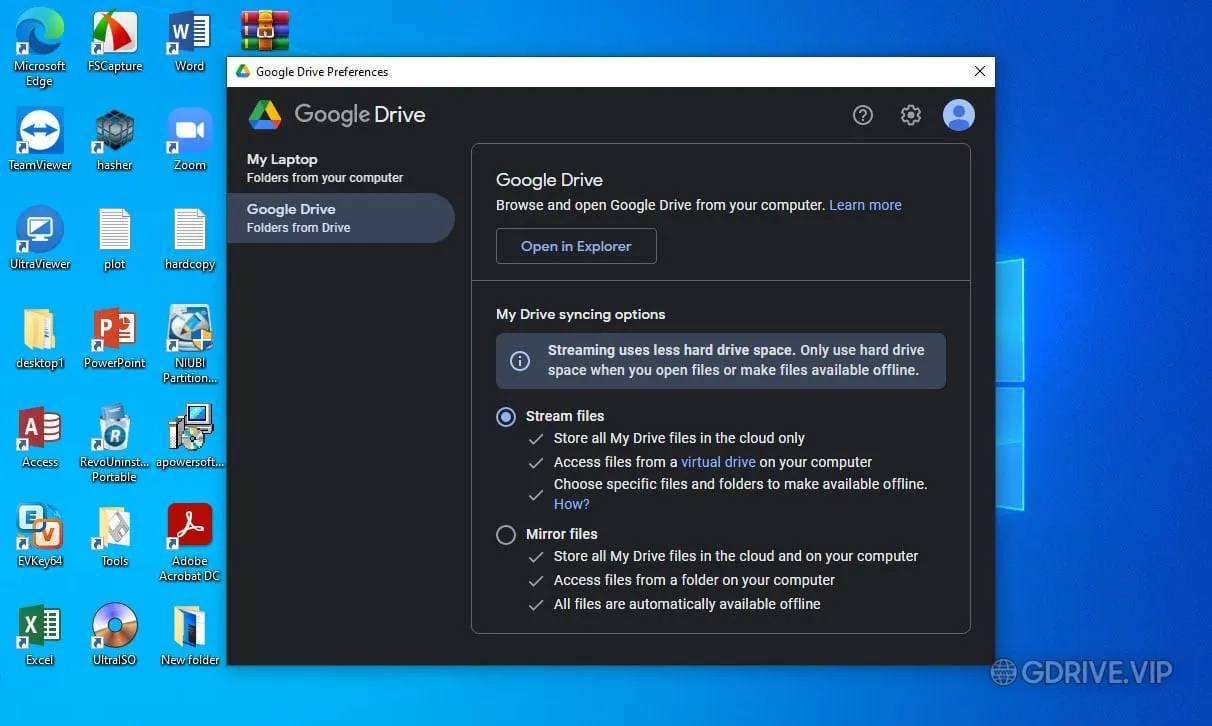Click the help question mark icon

coord(862,115)
